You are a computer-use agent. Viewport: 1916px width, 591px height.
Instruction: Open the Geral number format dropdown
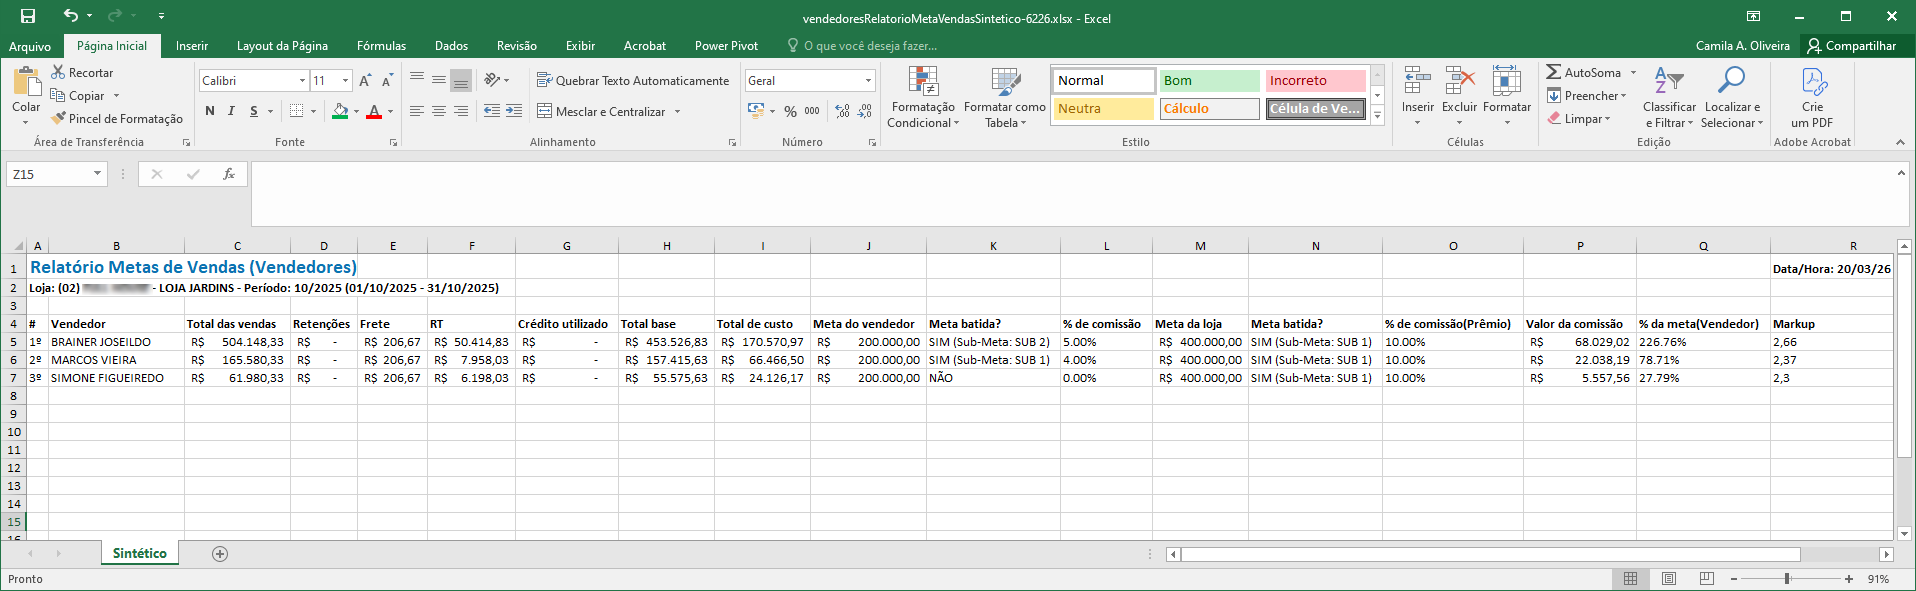(x=867, y=81)
